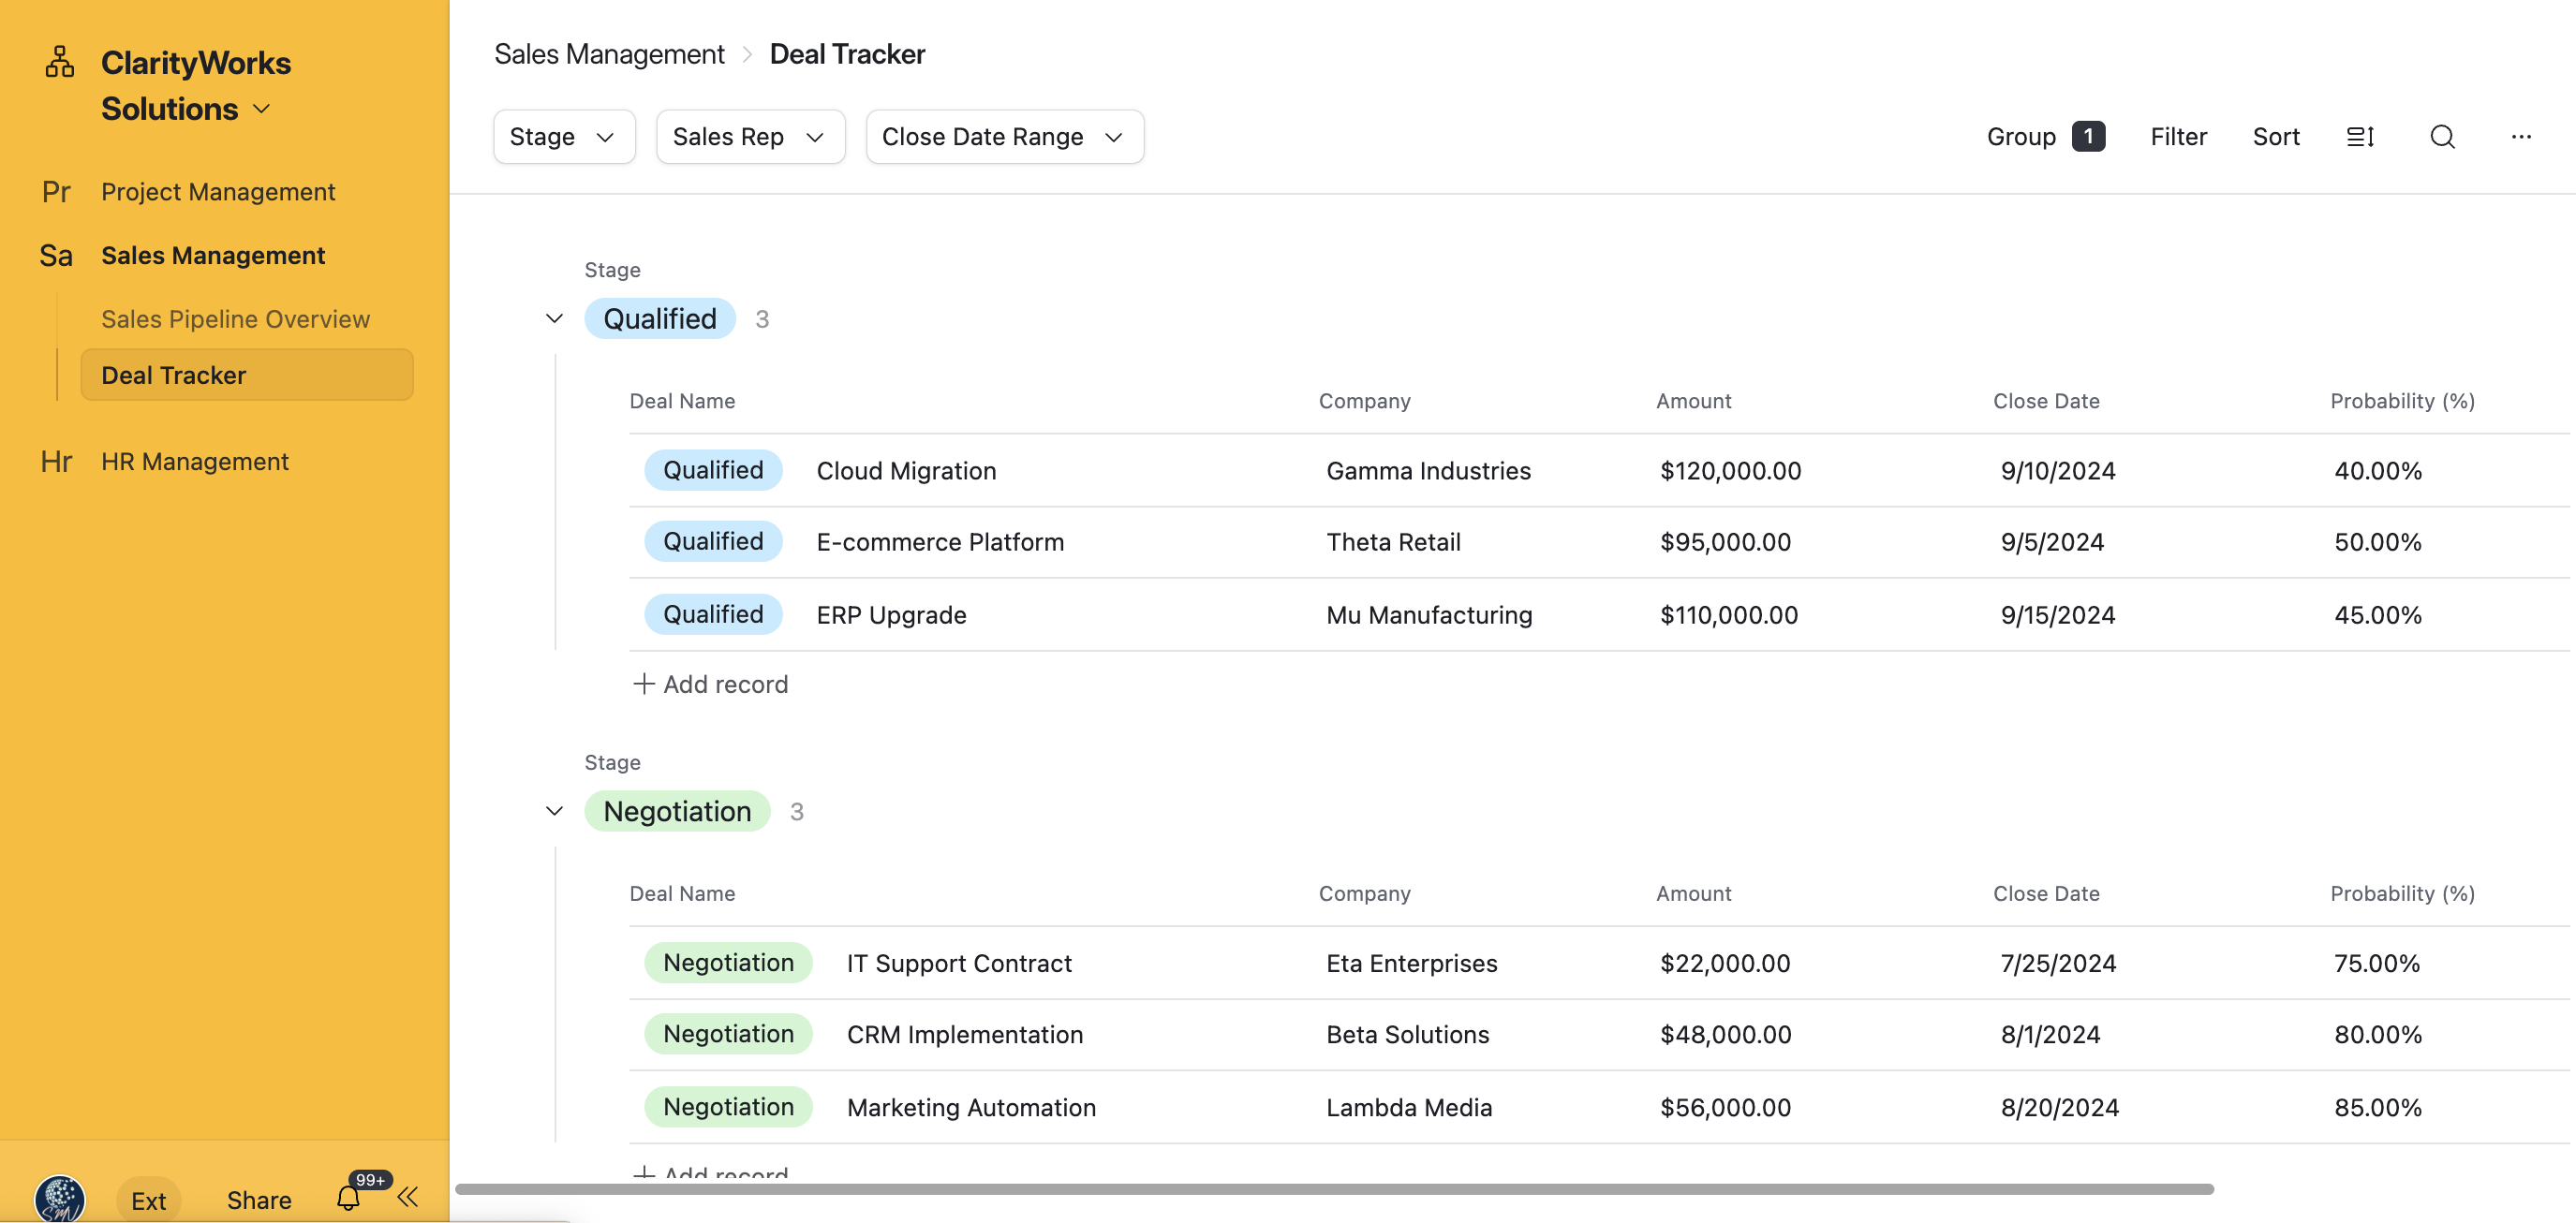
Task: Open the notifications bell icon
Action: pos(348,1197)
